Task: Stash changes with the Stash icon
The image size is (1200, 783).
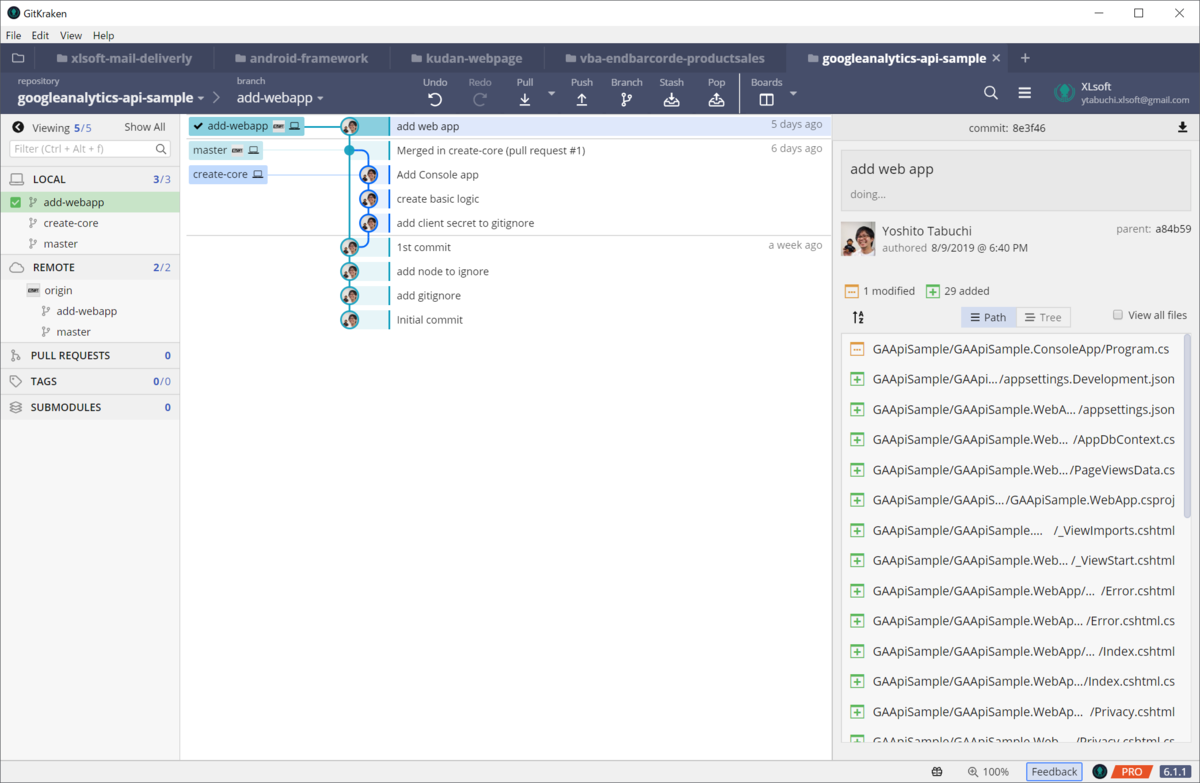Action: pos(672,99)
